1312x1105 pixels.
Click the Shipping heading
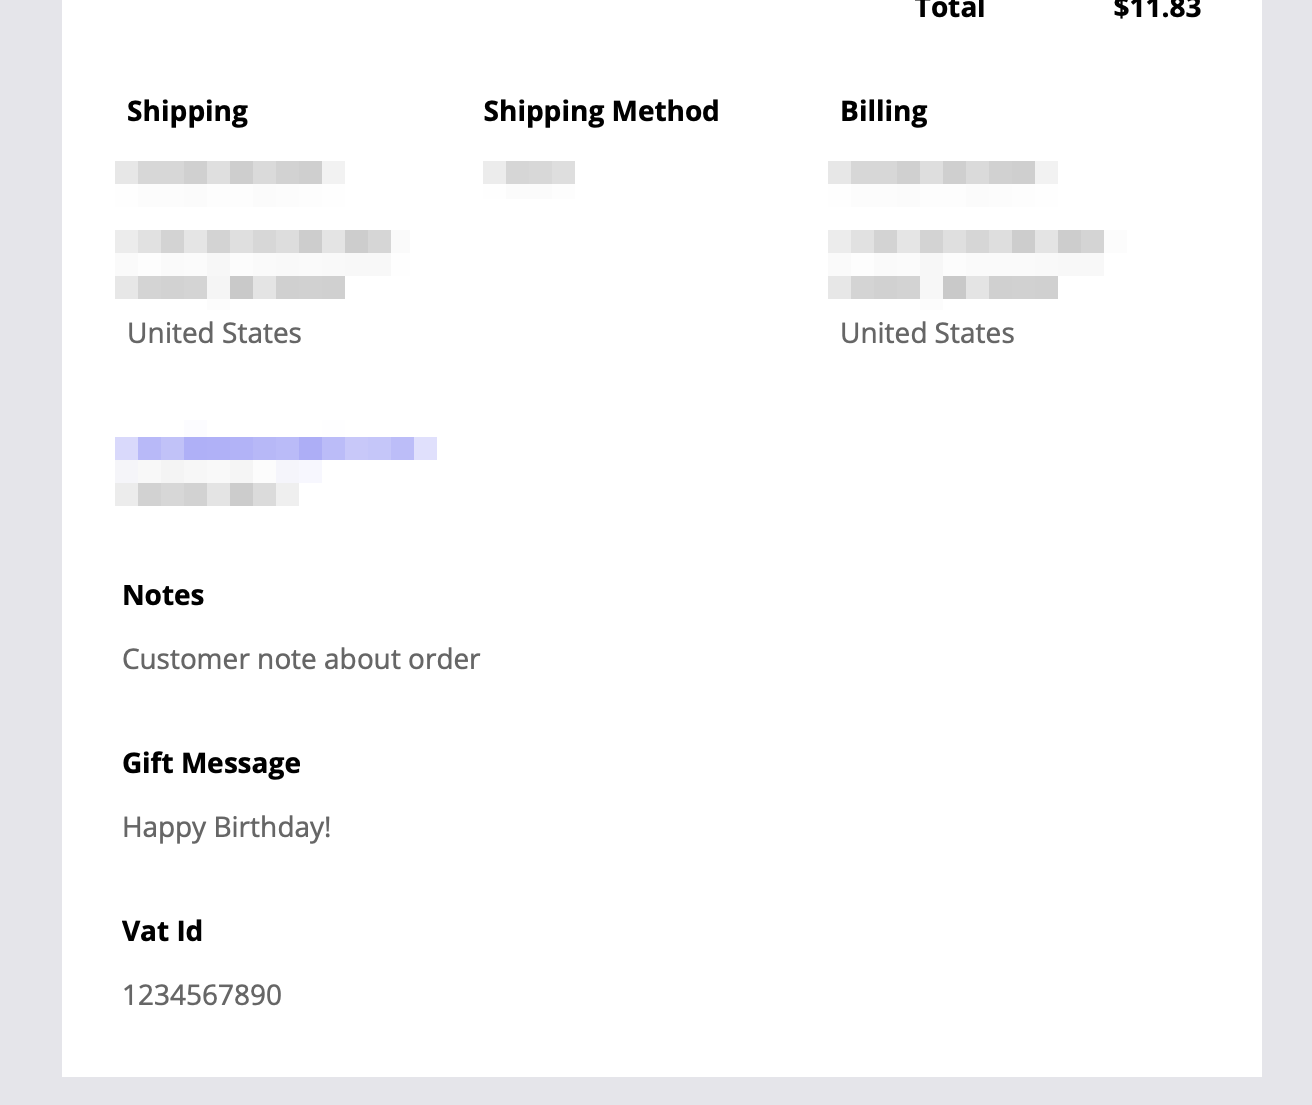pos(187,111)
